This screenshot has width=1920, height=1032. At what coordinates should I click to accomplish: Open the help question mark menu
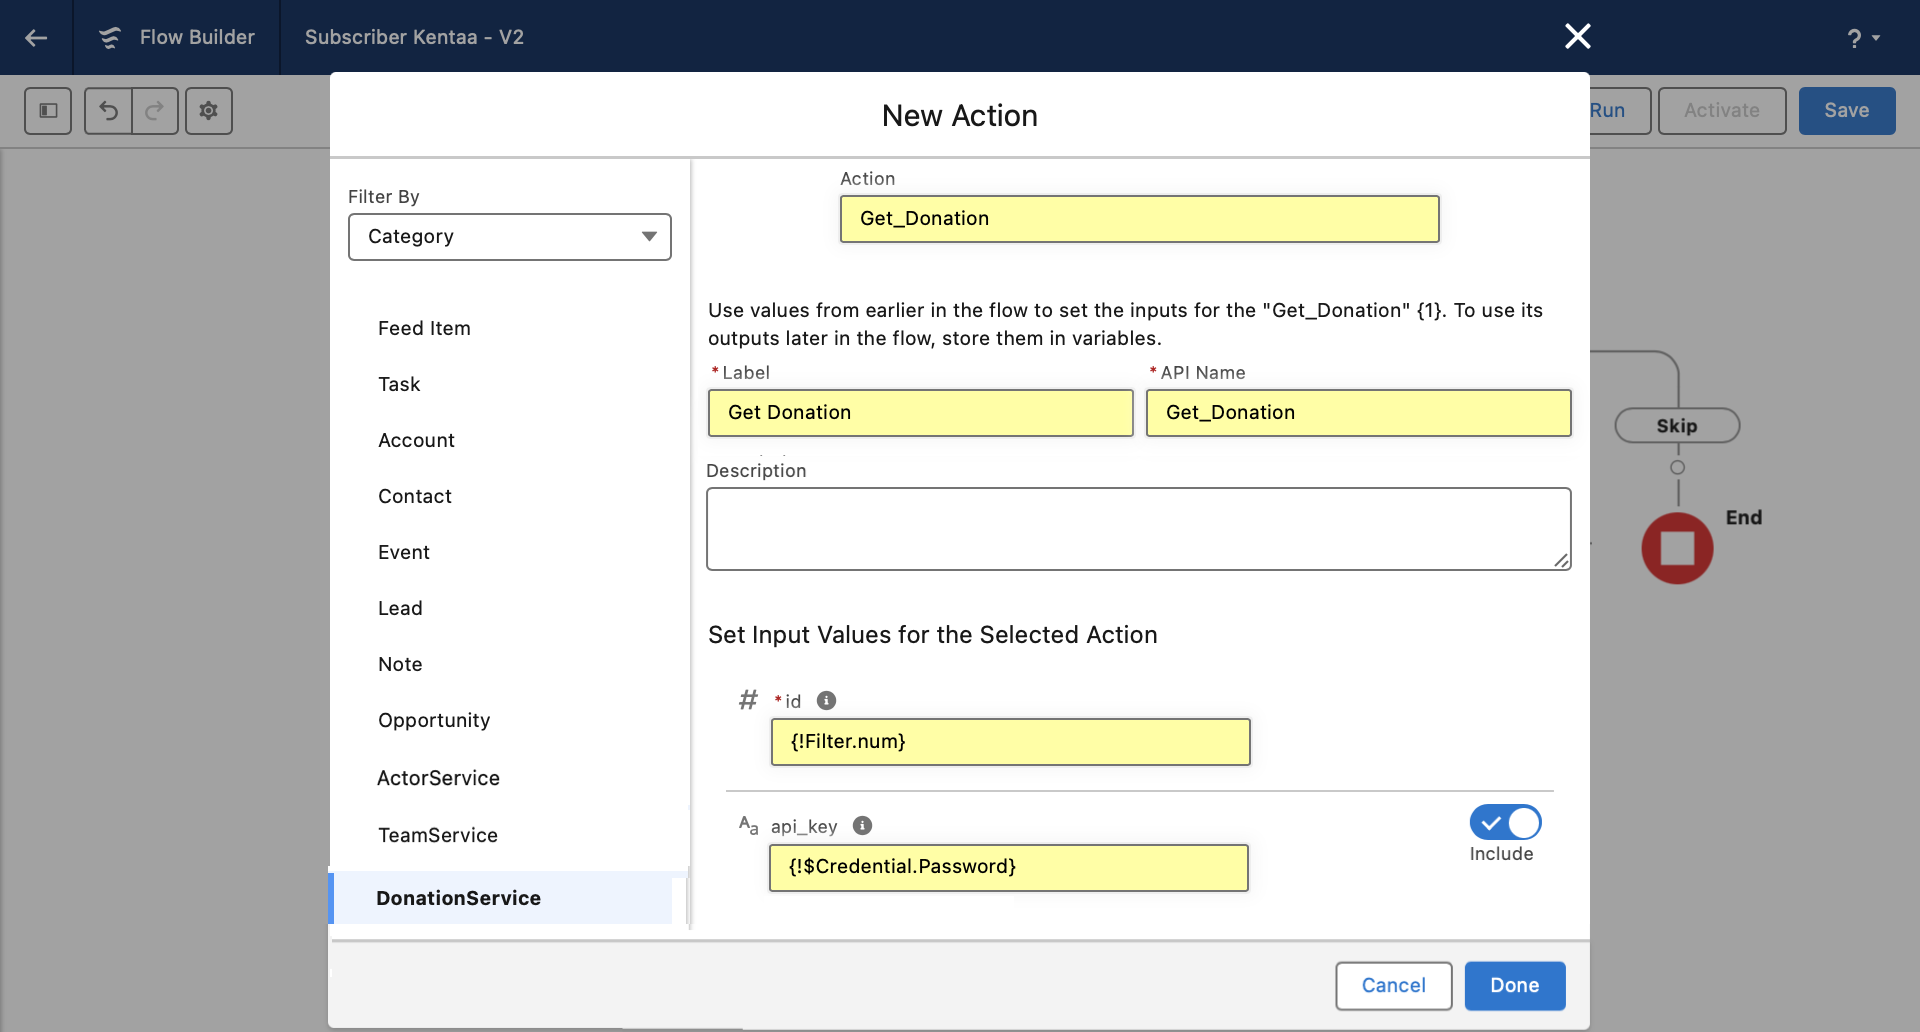pyautogui.click(x=1863, y=38)
